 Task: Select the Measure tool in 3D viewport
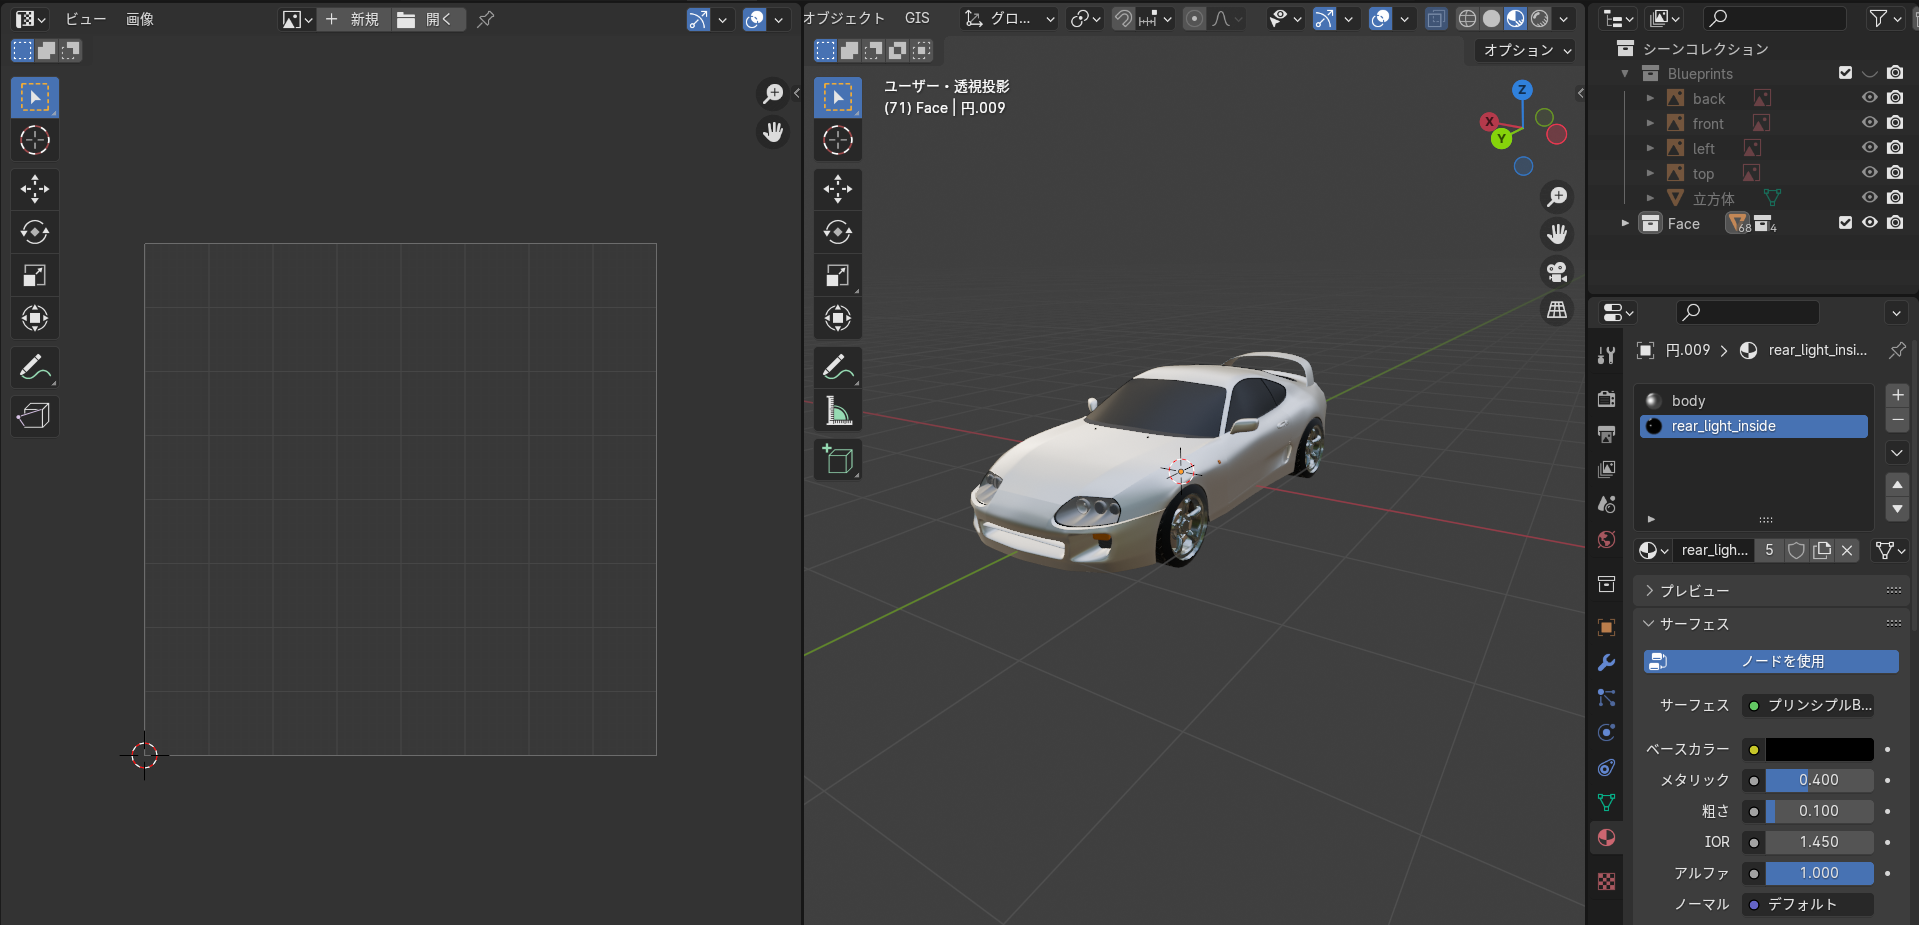838,411
